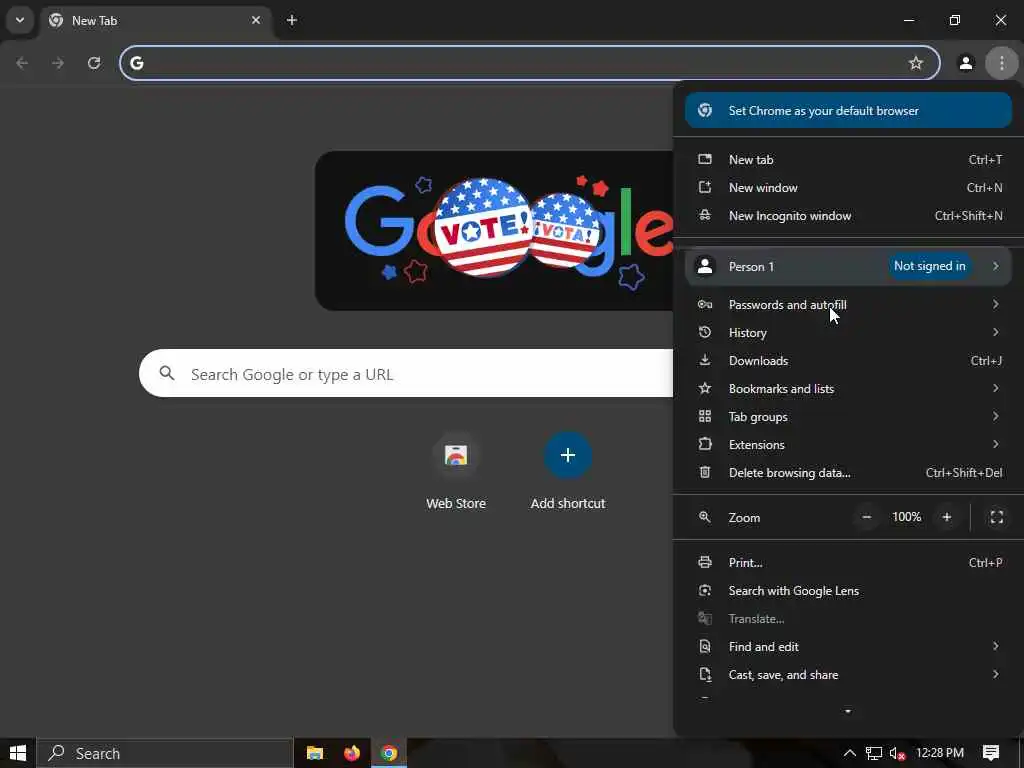Click the key icon beside Passwords and autofill
1024x768 pixels.
[705, 304]
